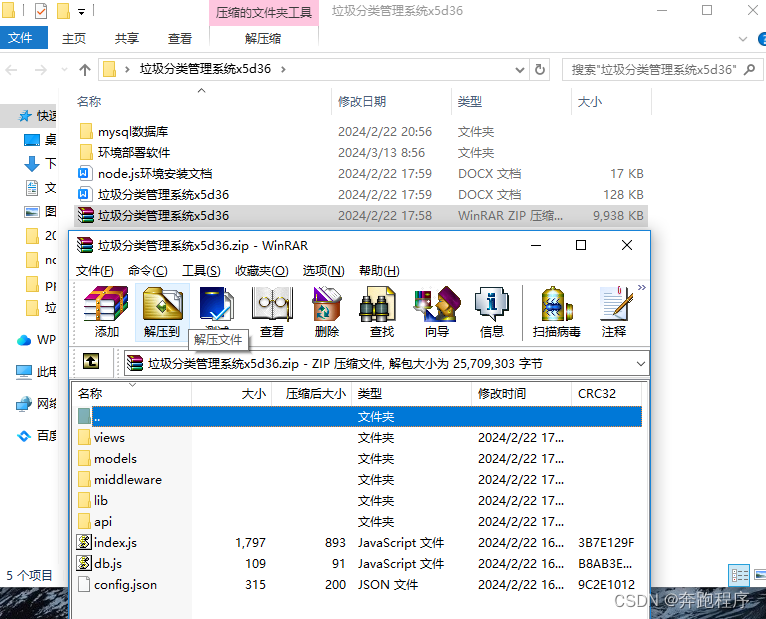Expand Explorer address bar history dropdown

pos(520,70)
